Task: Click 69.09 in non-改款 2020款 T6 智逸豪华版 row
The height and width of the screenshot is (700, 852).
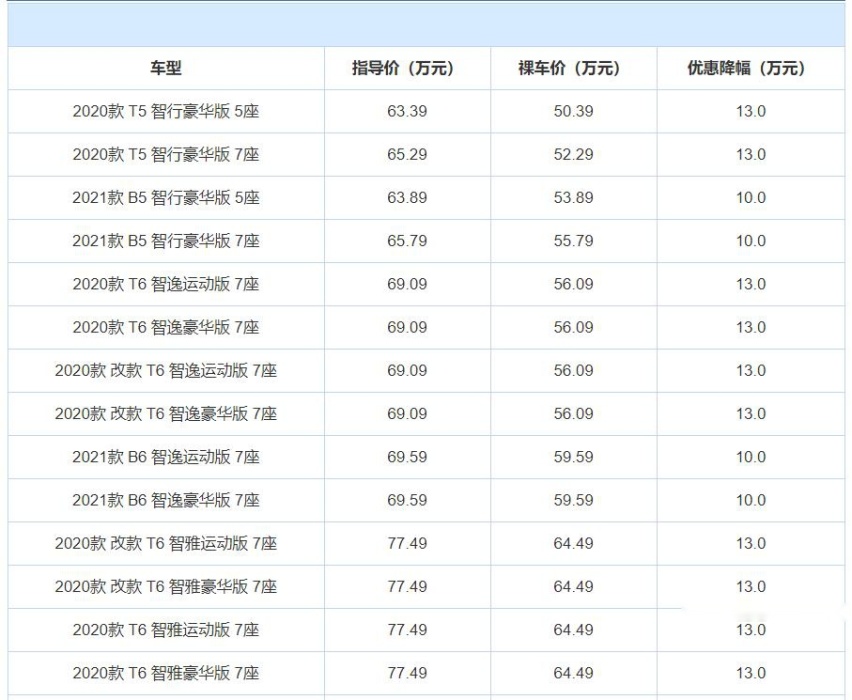Action: 407,327
